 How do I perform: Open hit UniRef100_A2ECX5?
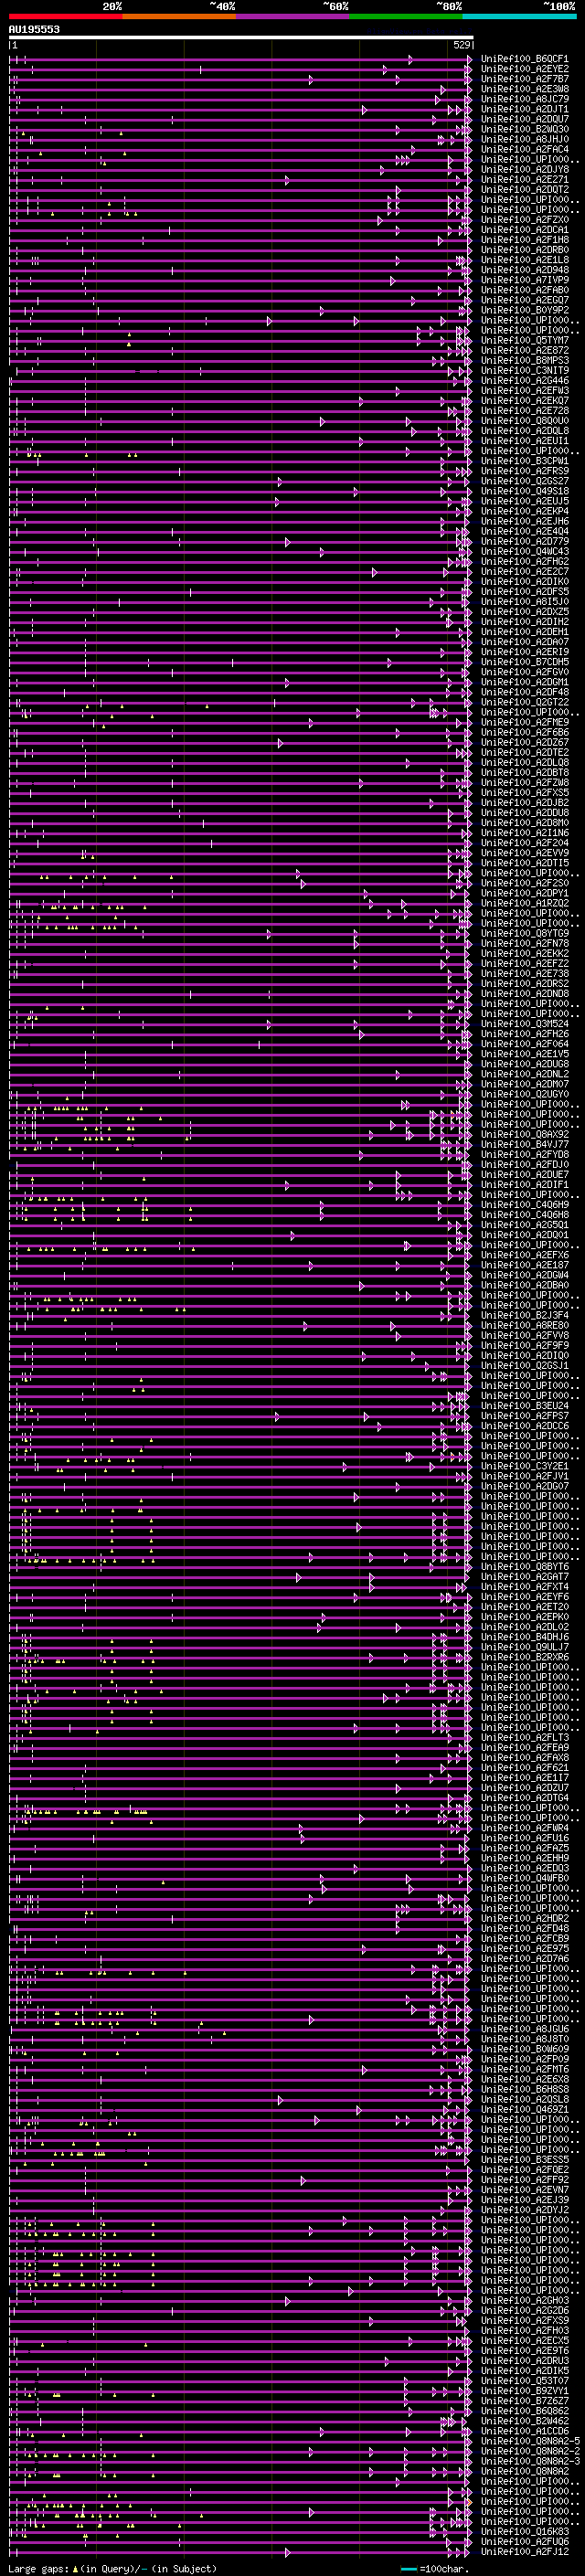(524, 2340)
